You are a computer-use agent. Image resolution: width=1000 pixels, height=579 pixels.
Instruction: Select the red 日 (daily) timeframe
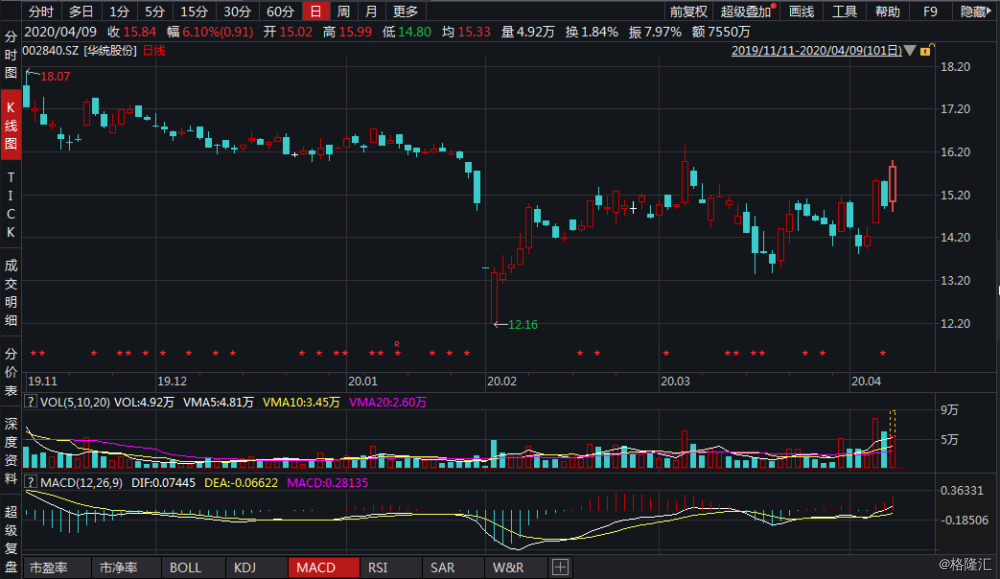pos(314,12)
